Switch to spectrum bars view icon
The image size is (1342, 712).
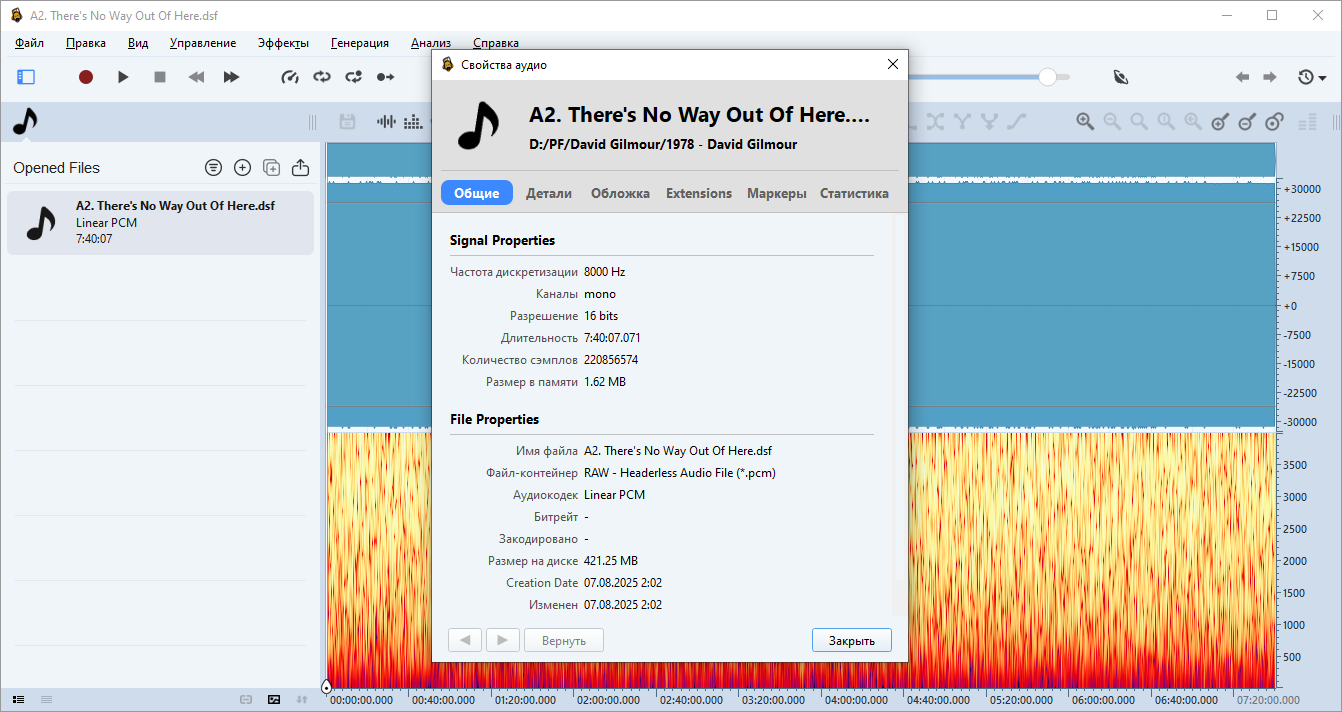point(412,122)
